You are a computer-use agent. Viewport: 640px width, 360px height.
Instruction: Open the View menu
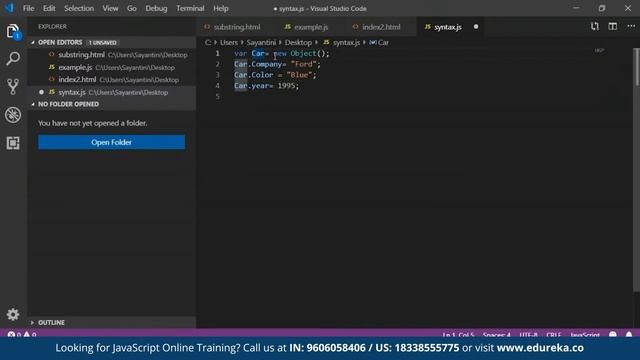(x=110, y=8)
